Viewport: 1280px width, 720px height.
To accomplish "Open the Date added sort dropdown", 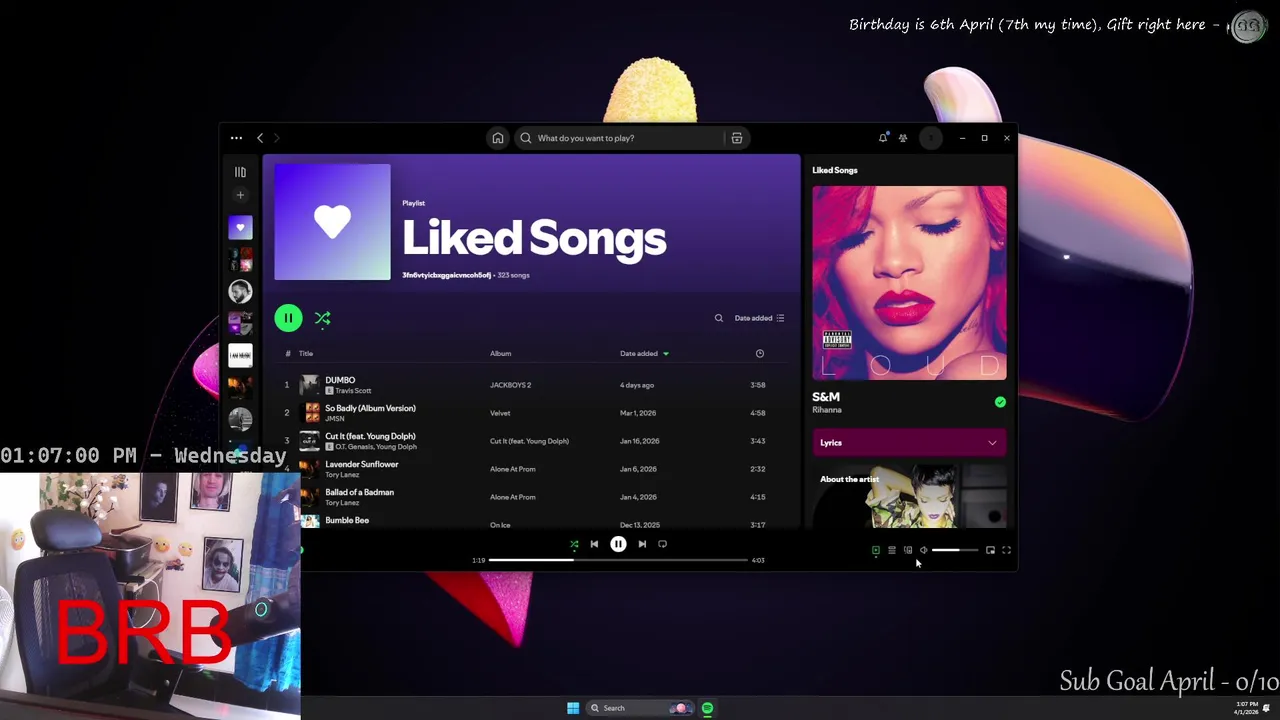I will pyautogui.click(x=759, y=318).
